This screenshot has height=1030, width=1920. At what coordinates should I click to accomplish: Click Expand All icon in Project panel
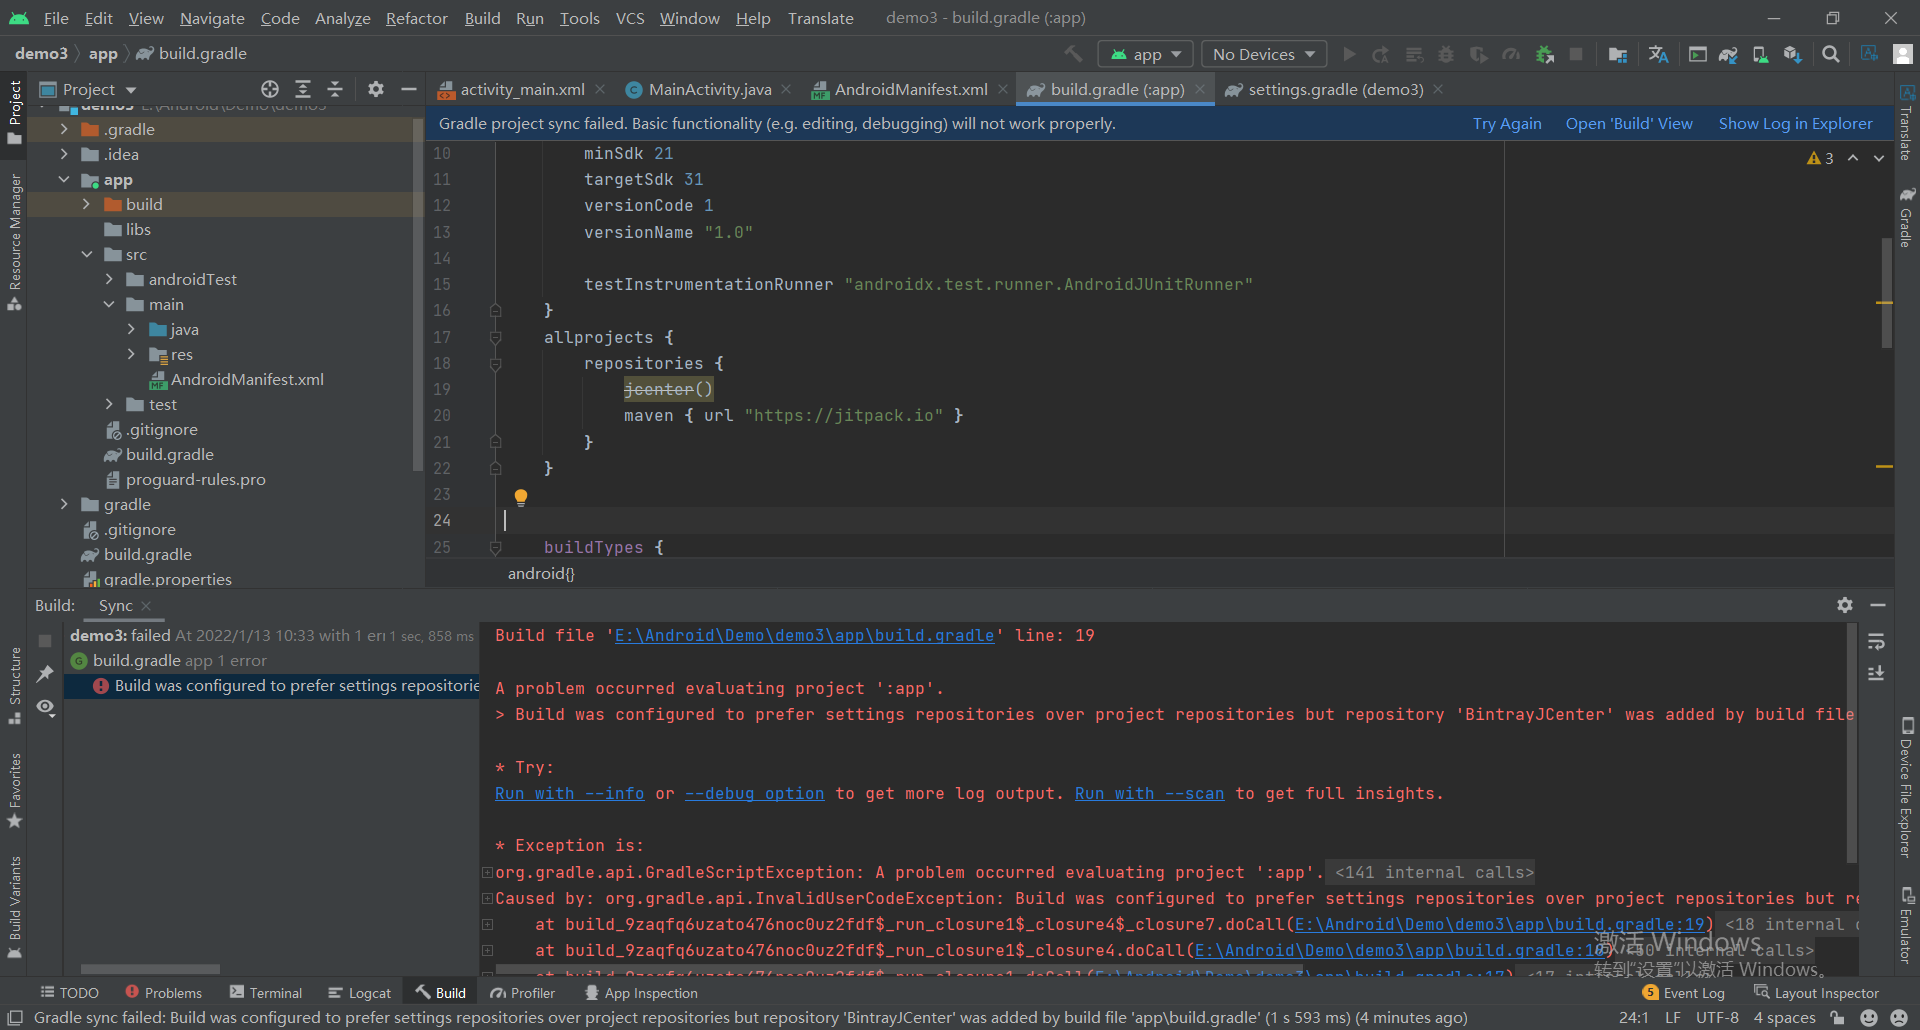(x=303, y=89)
